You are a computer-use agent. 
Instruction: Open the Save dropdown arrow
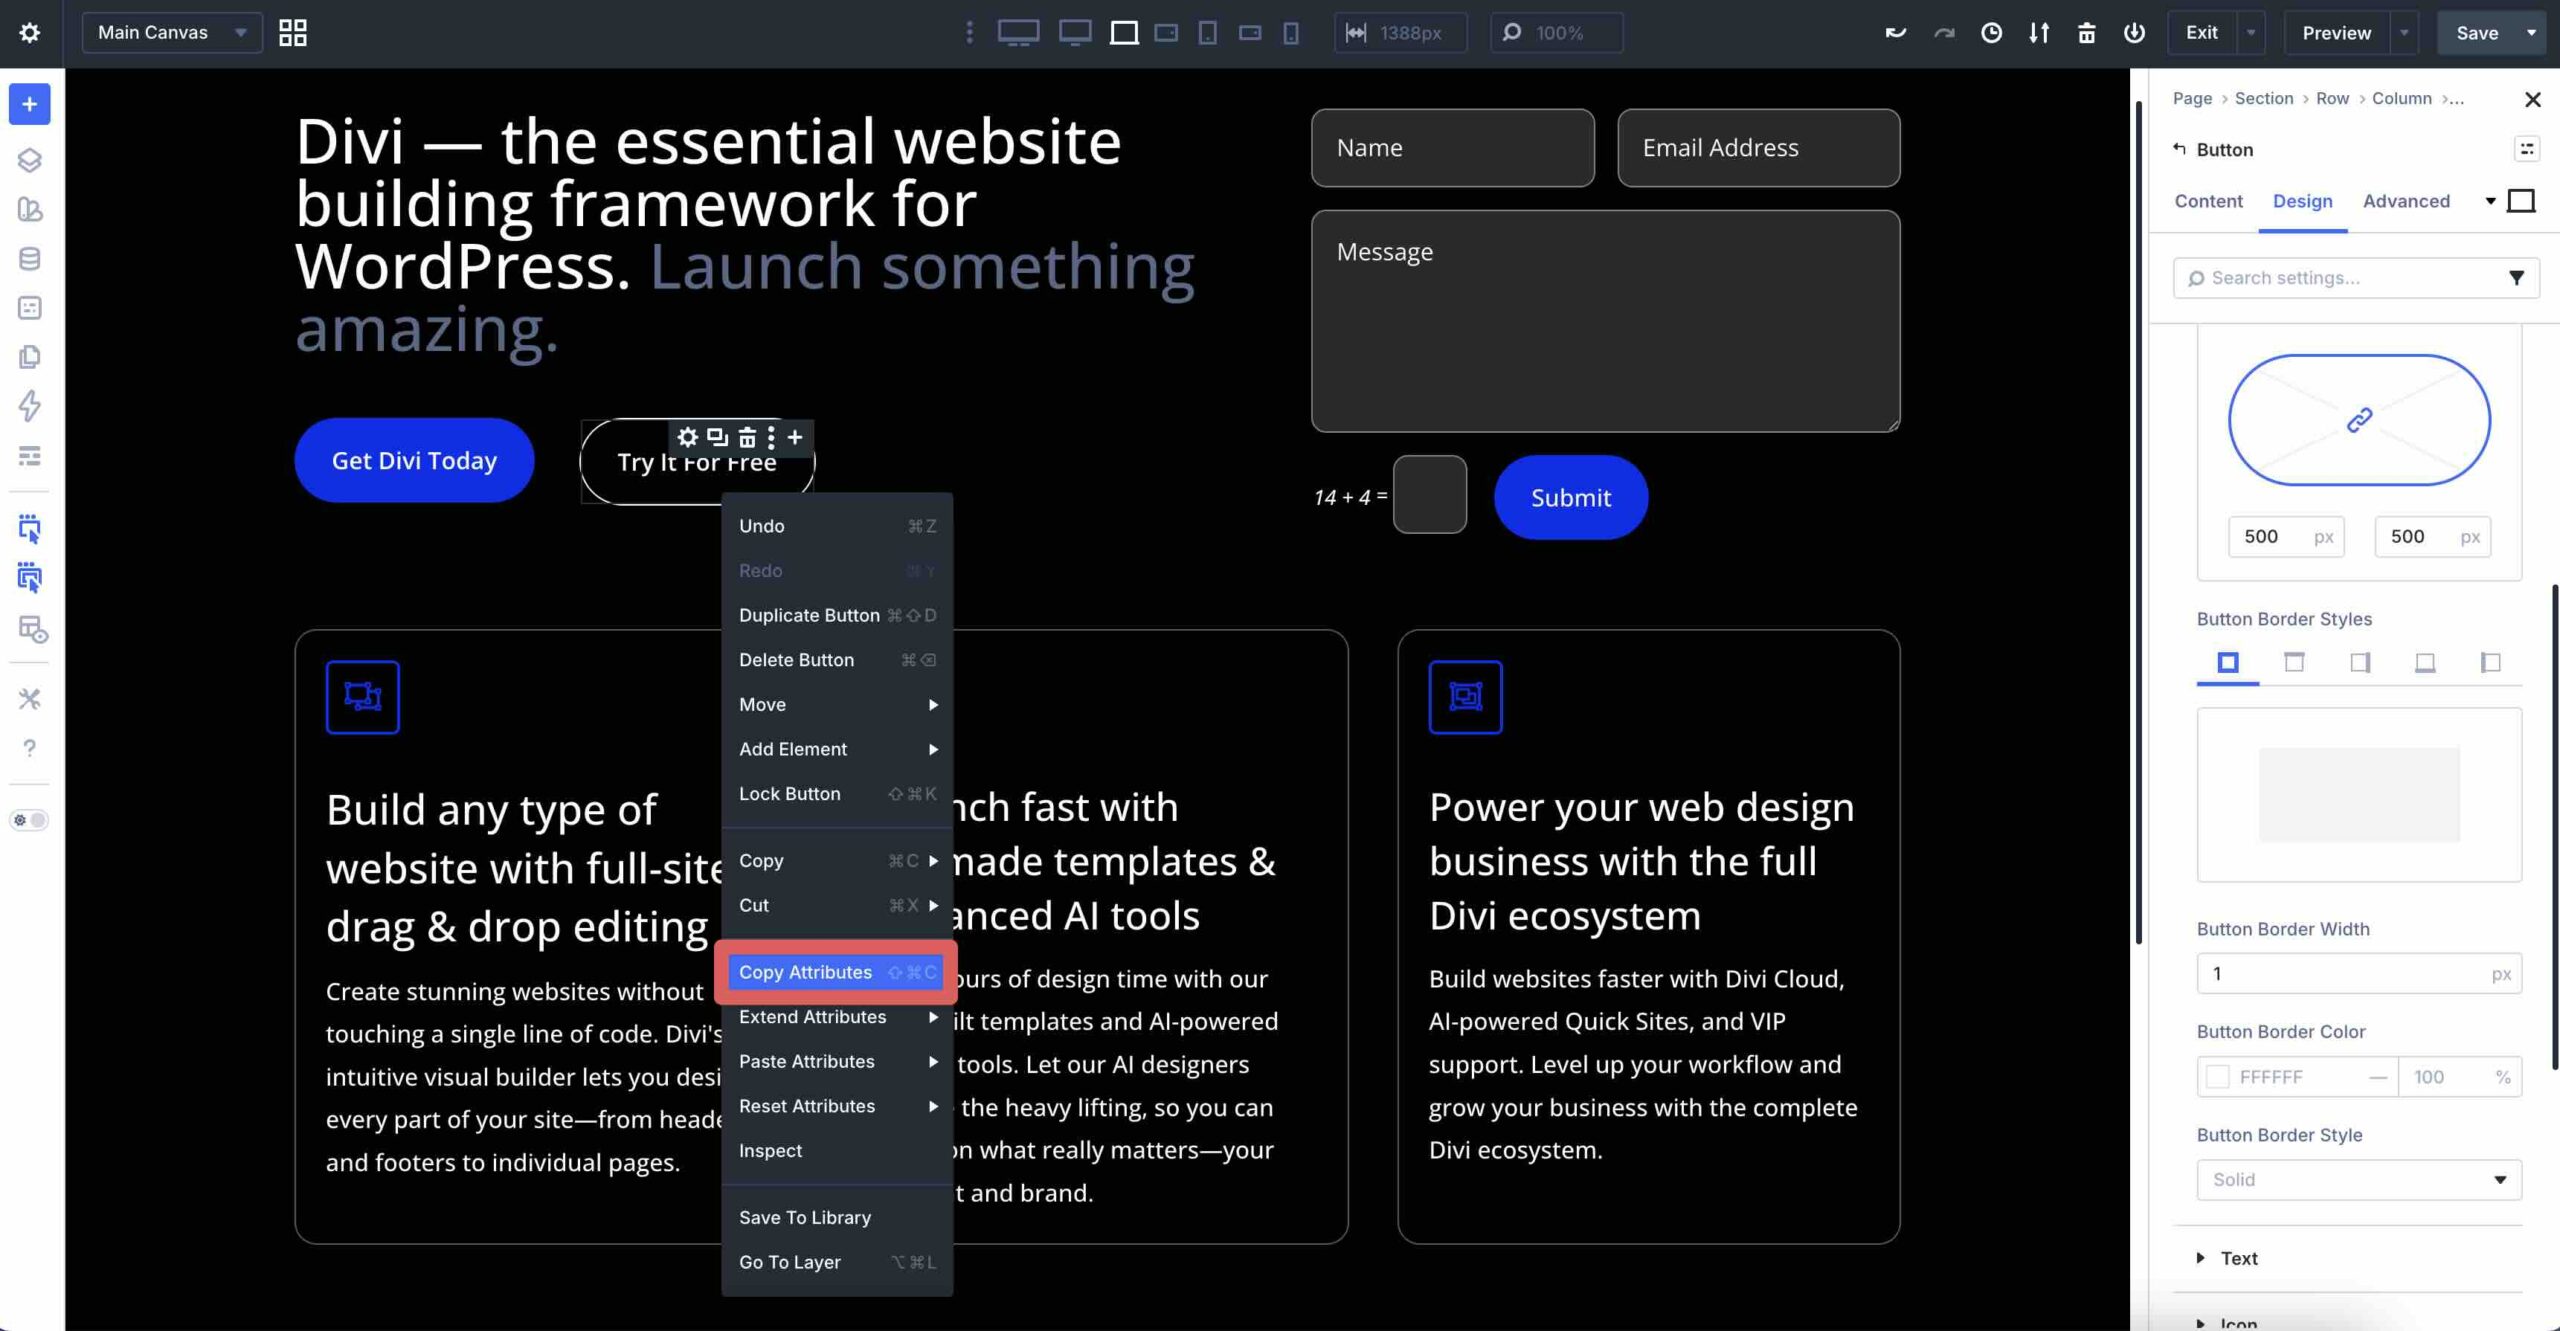coord(2531,33)
